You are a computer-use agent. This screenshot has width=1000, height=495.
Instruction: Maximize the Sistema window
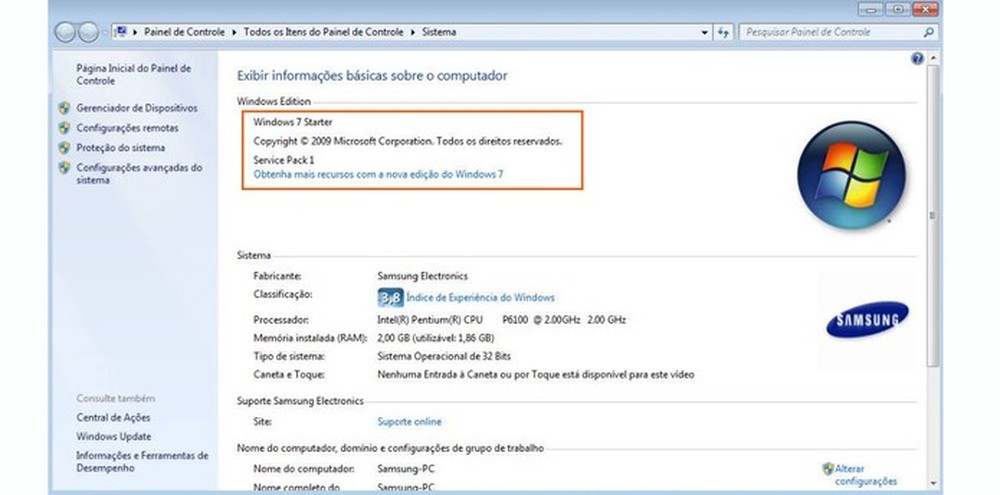click(x=897, y=9)
